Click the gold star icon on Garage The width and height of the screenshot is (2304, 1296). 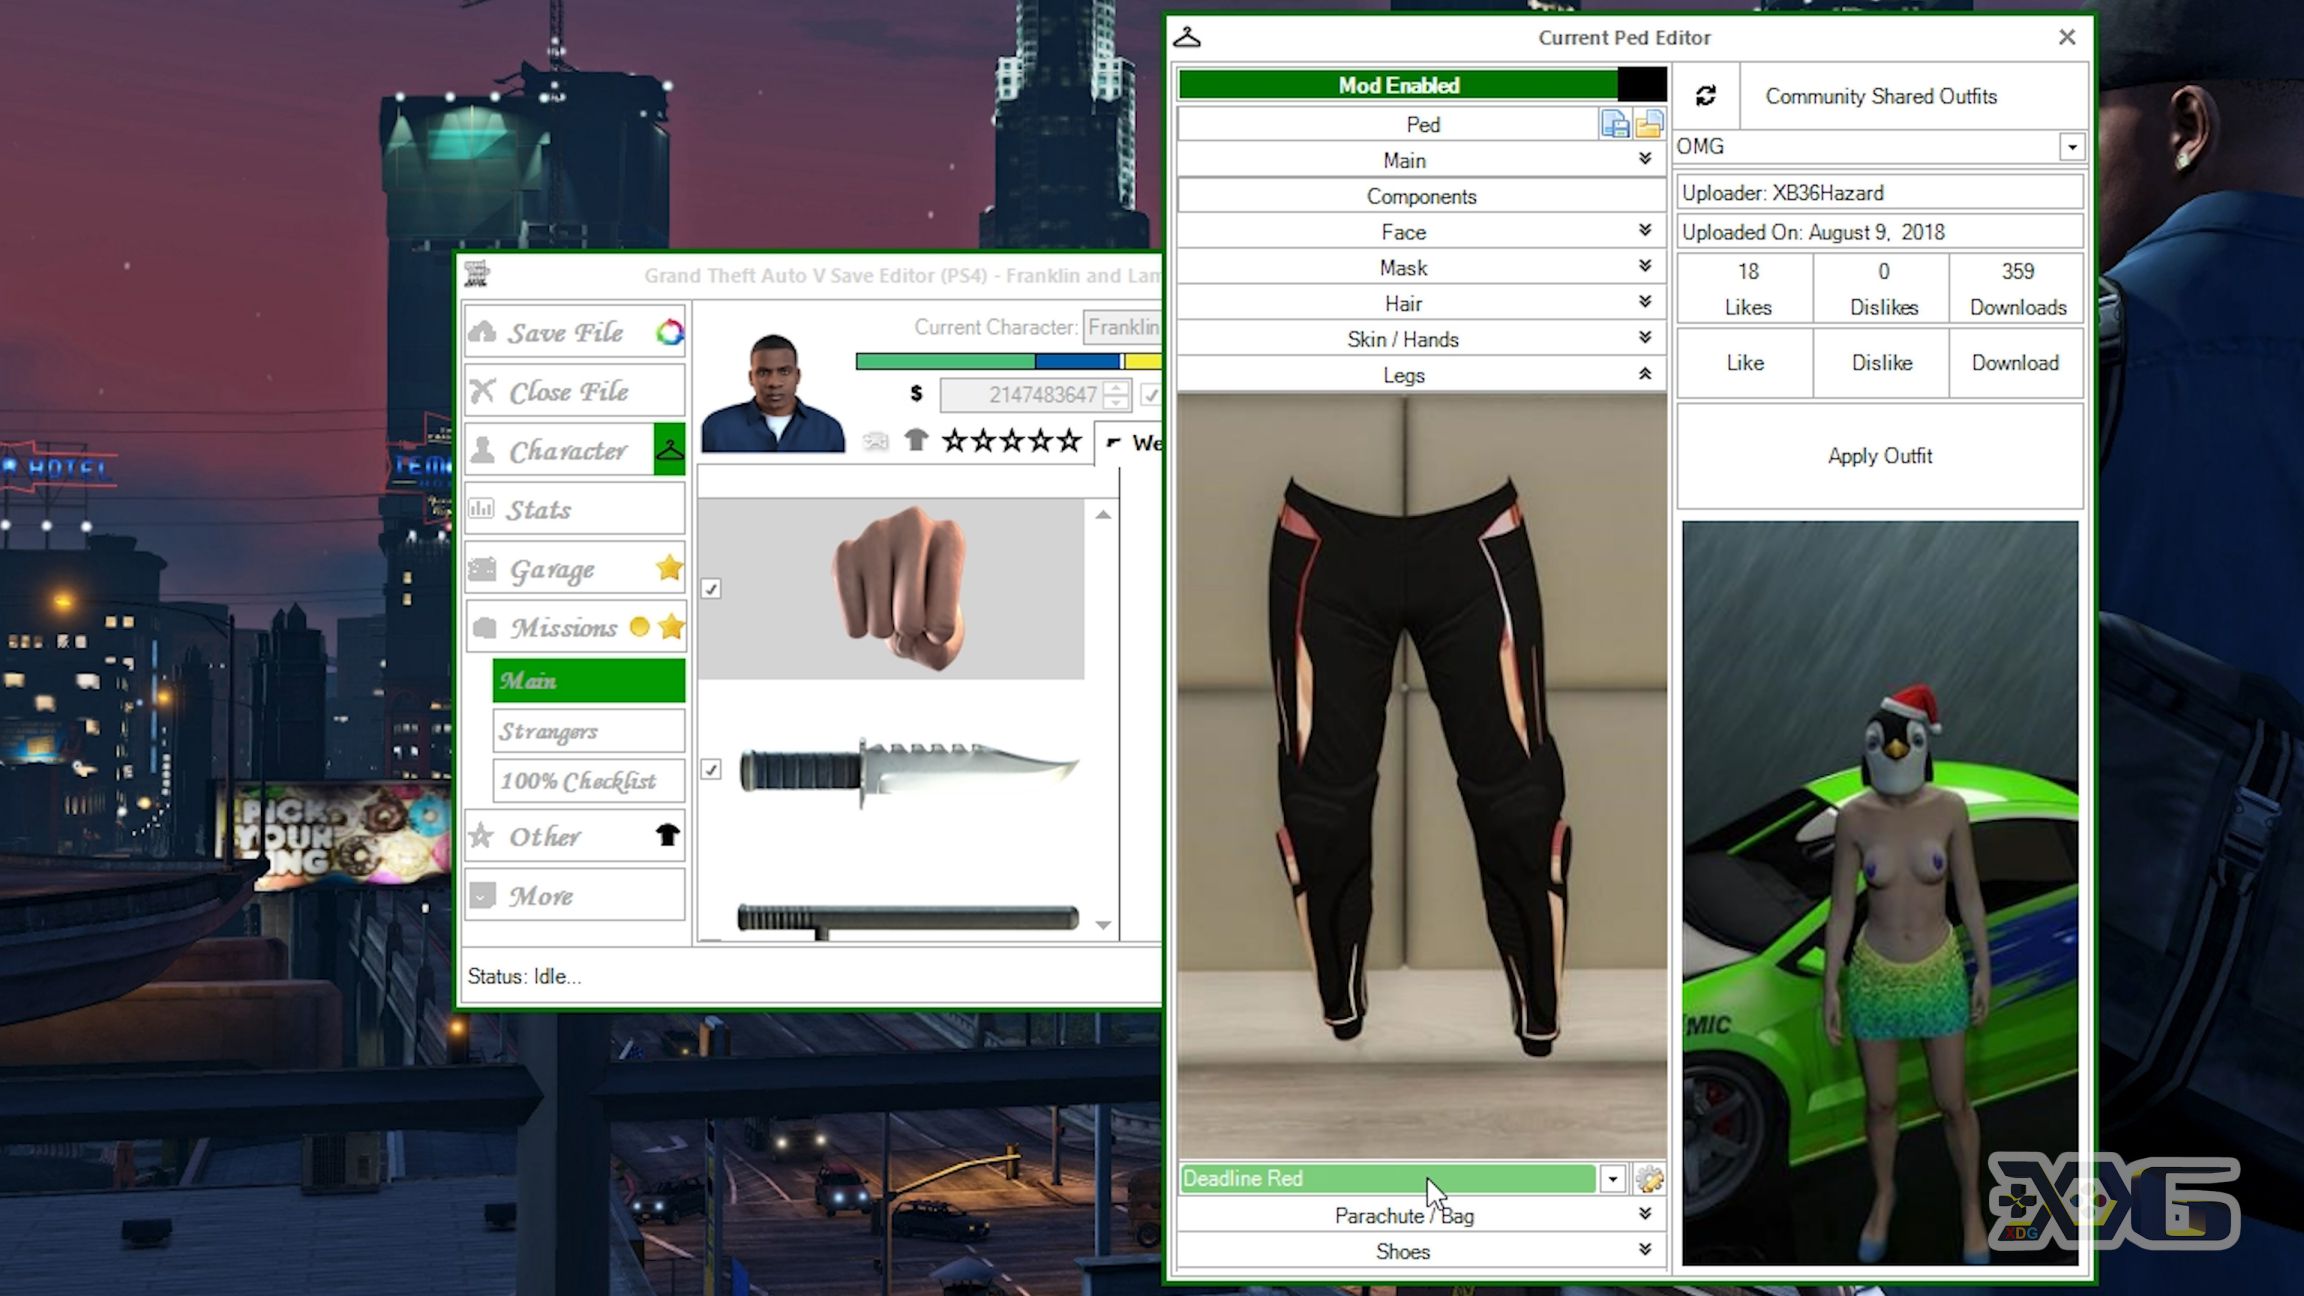(x=669, y=568)
